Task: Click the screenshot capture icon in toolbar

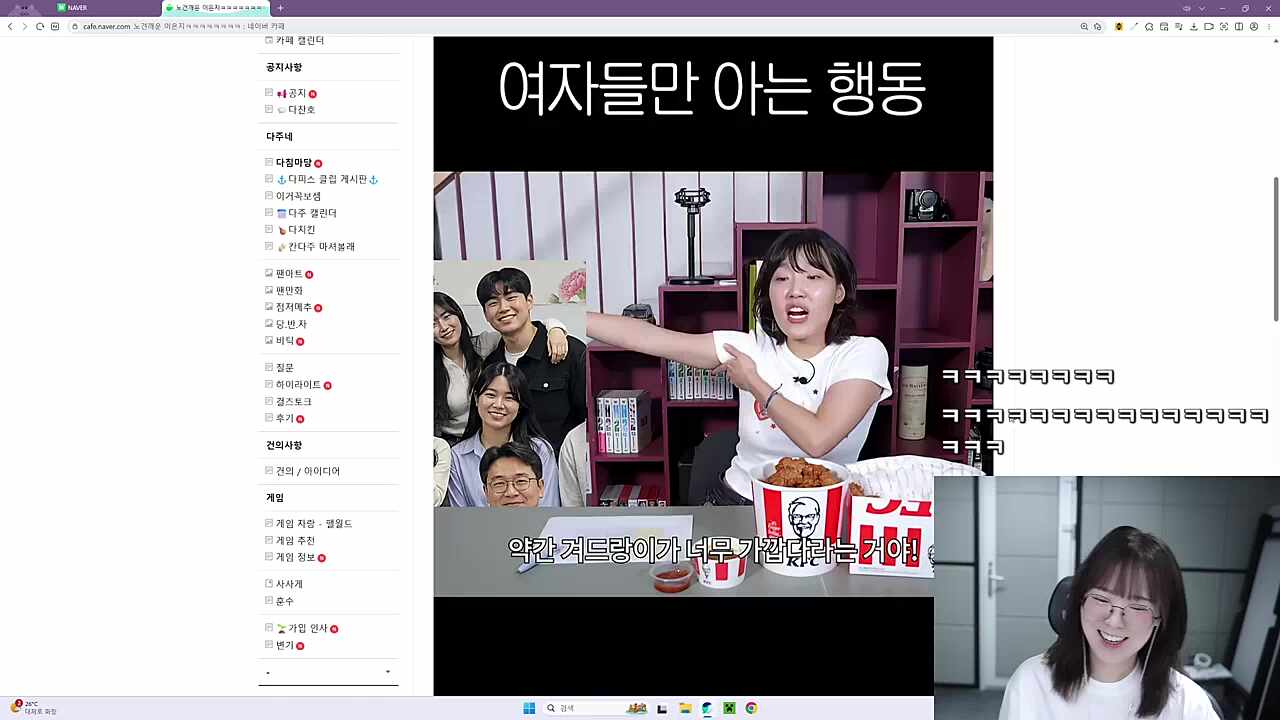Action: (x=1223, y=26)
